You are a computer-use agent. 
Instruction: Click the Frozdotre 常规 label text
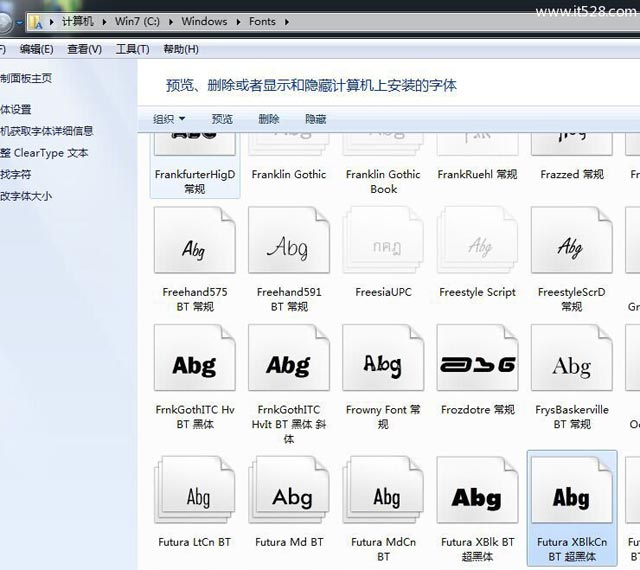(478, 410)
